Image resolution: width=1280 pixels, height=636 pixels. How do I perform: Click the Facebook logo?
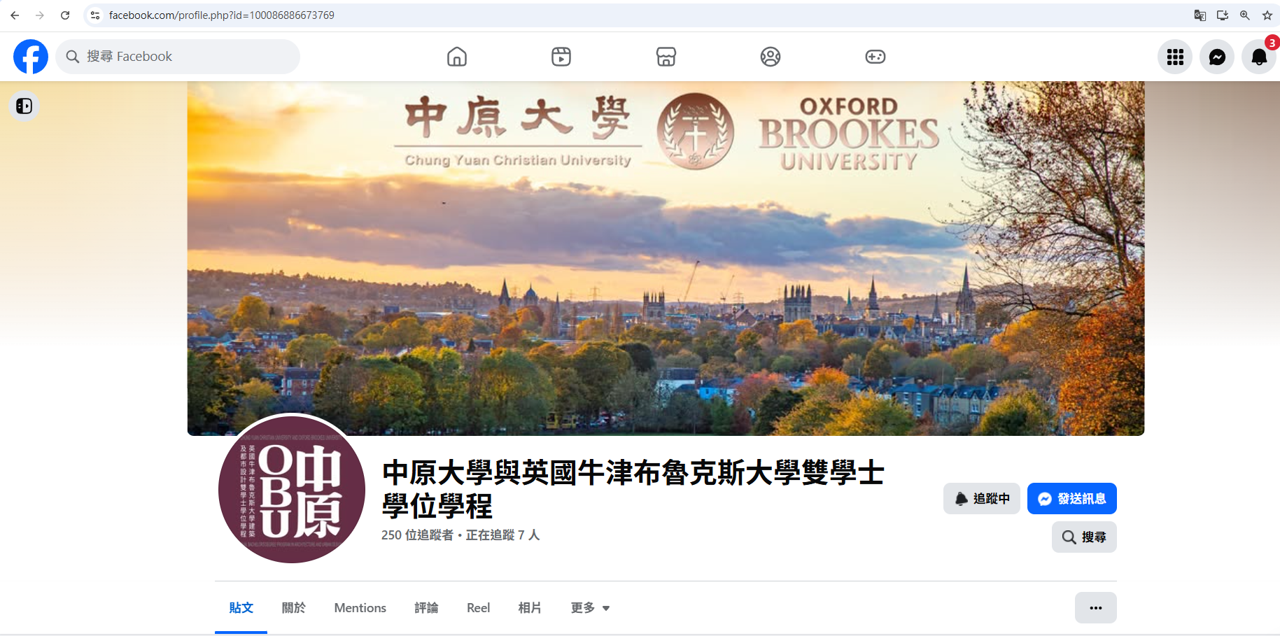point(31,57)
